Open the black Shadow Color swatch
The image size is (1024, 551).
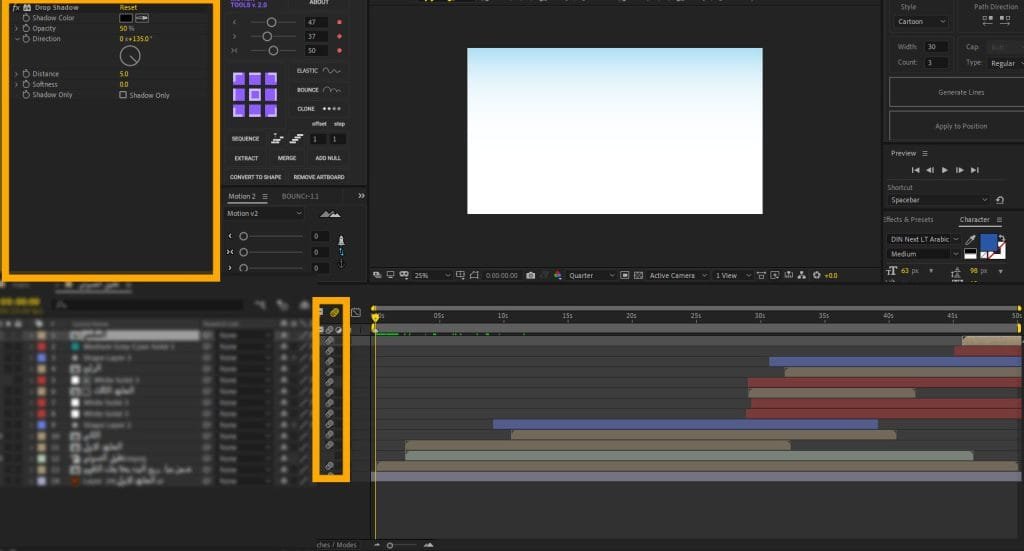(x=126, y=18)
